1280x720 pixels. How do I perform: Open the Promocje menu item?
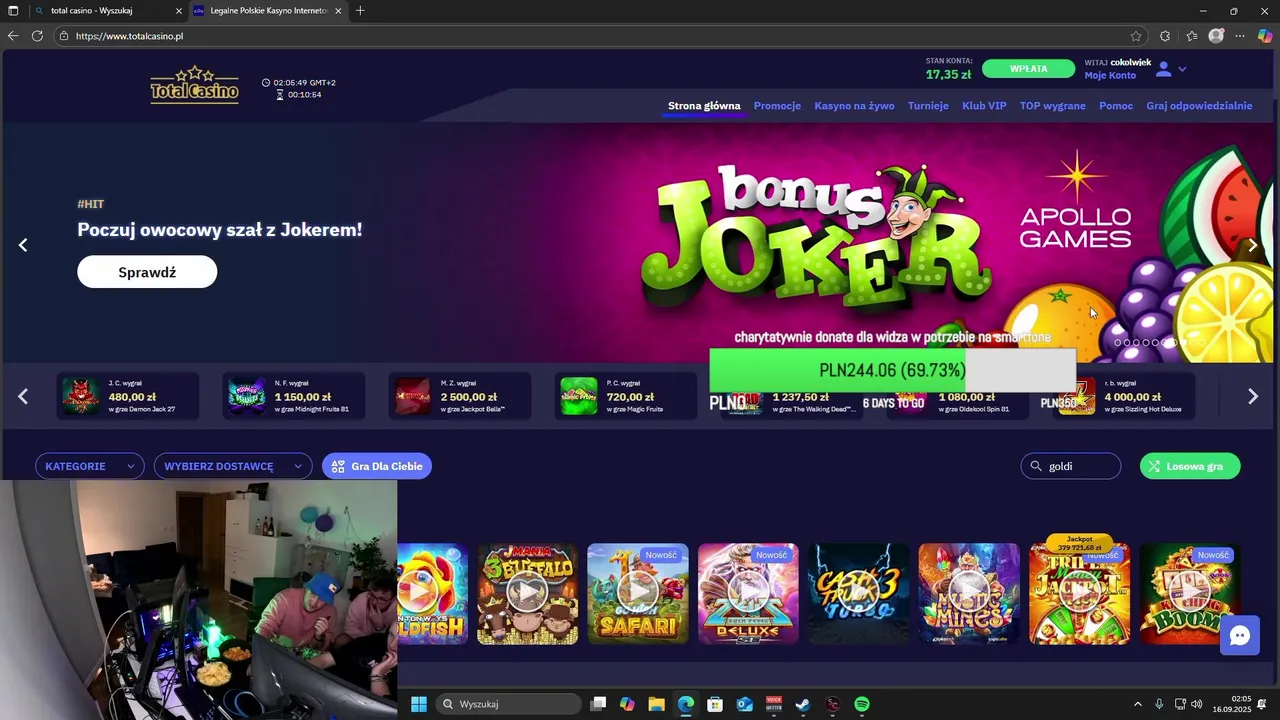coord(777,106)
